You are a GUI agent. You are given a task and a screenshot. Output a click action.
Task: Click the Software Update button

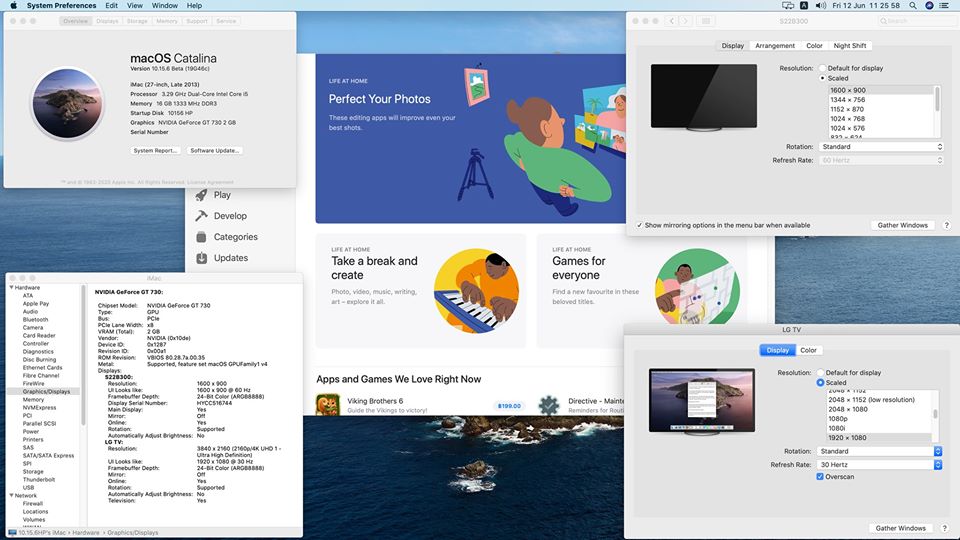[214, 151]
